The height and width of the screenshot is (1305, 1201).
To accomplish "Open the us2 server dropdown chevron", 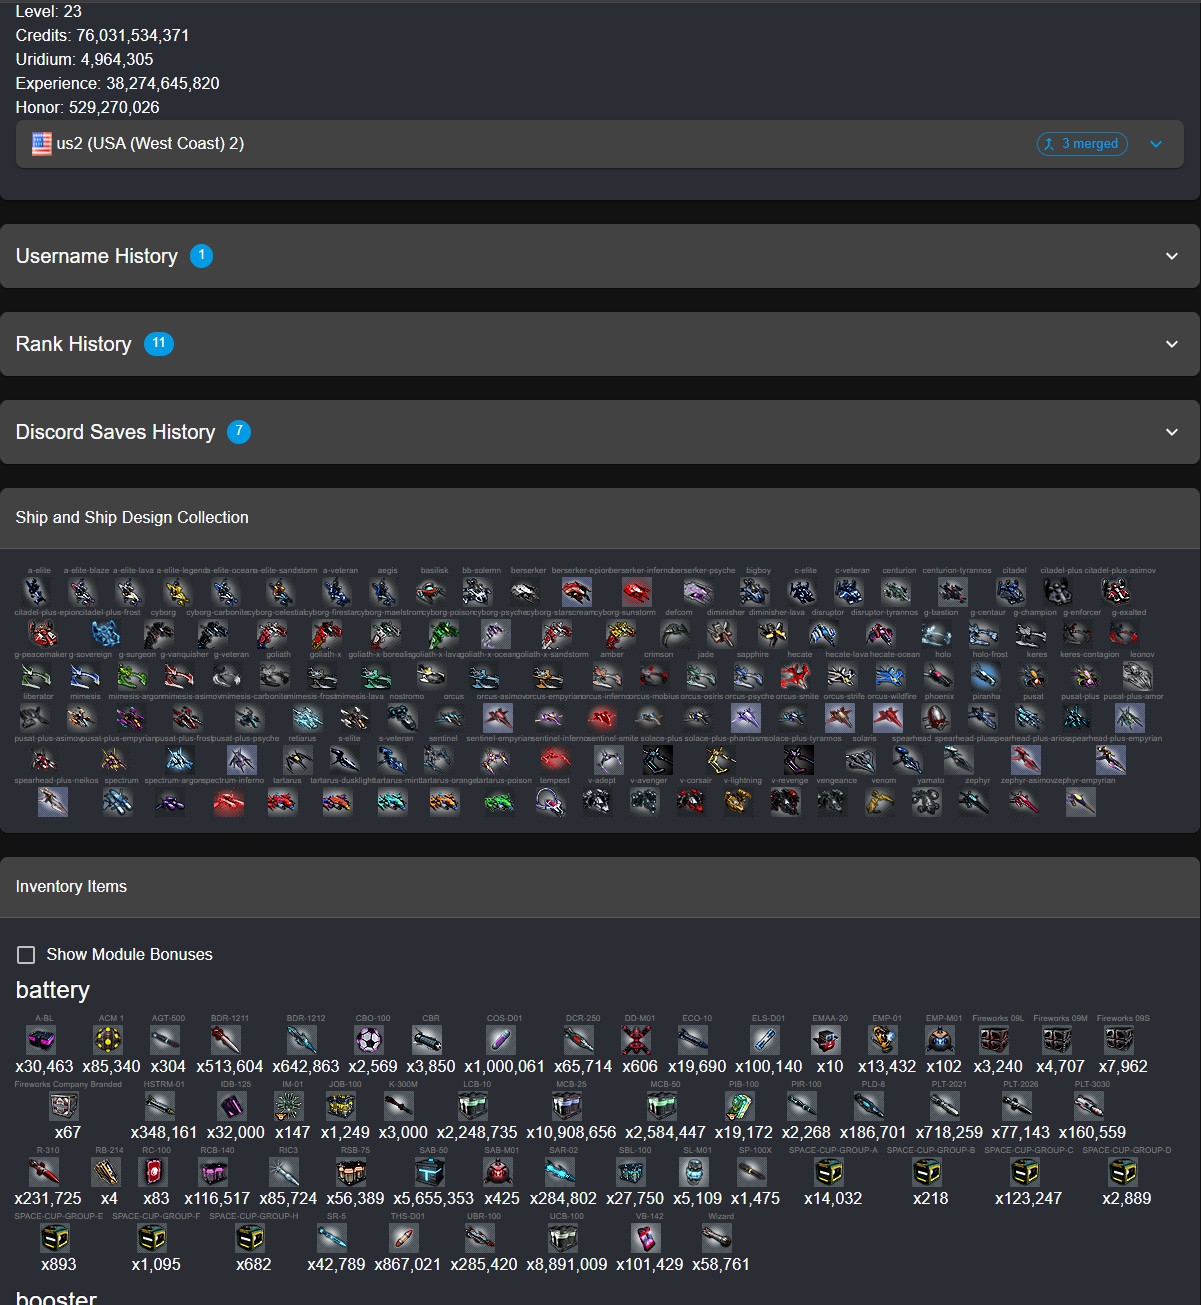I will (x=1156, y=144).
